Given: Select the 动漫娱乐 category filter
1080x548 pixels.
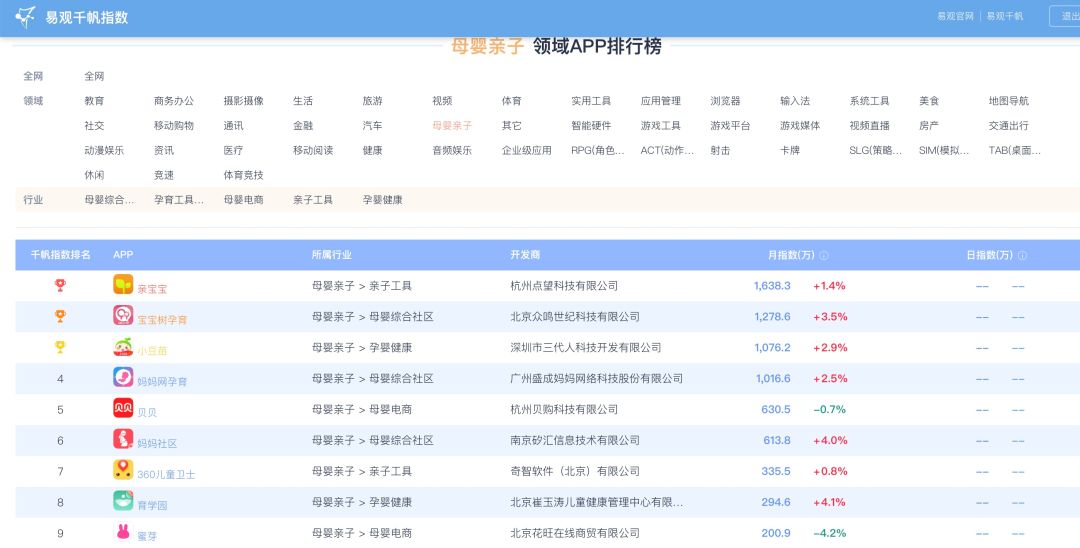Looking at the screenshot, I should pyautogui.click(x=104, y=151).
